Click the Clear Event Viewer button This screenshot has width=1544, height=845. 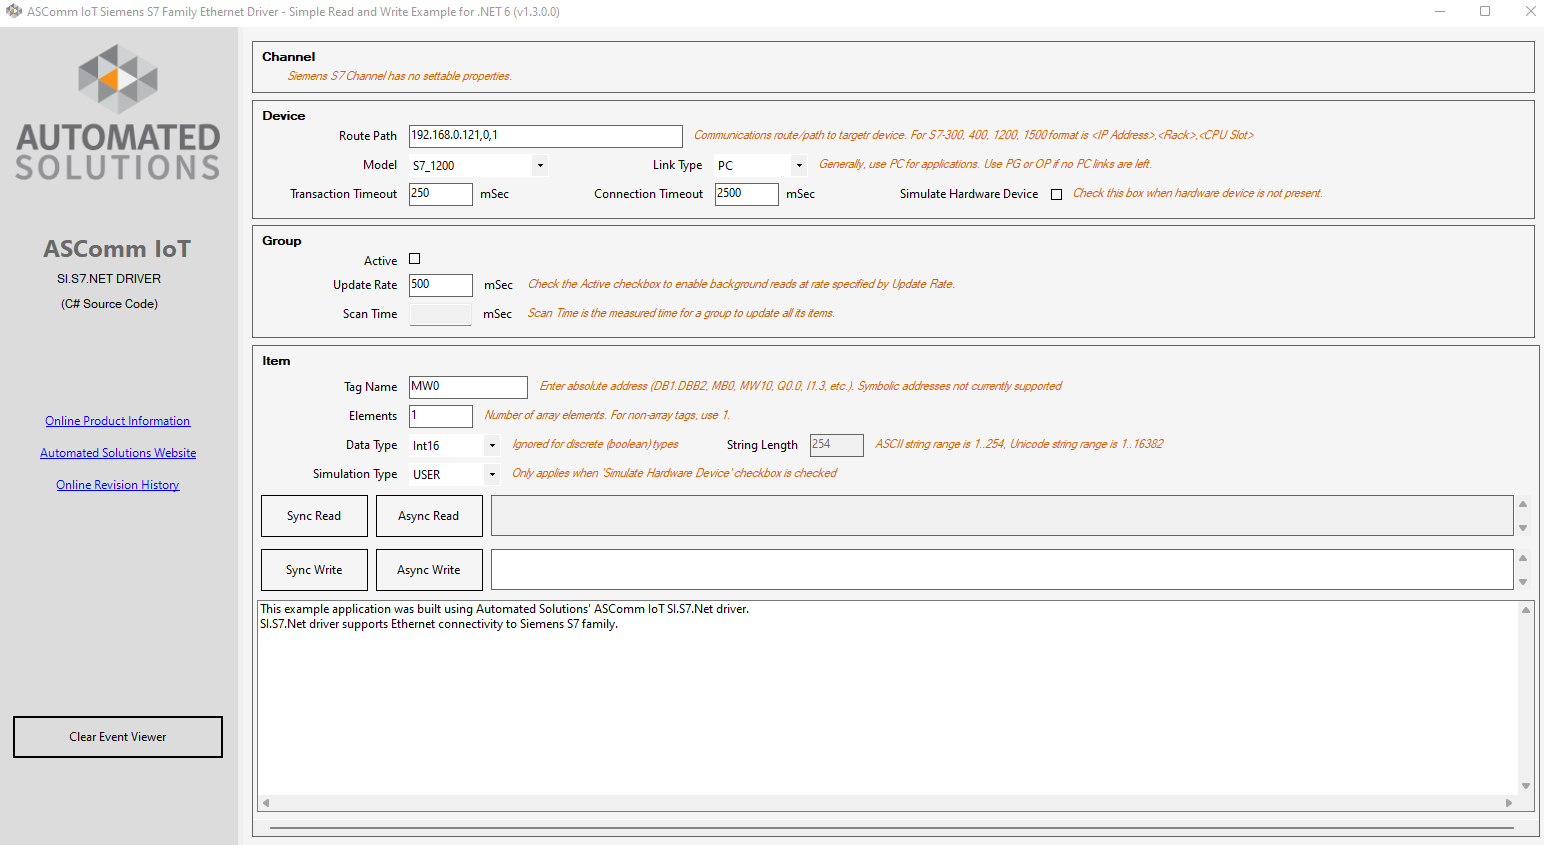click(118, 737)
